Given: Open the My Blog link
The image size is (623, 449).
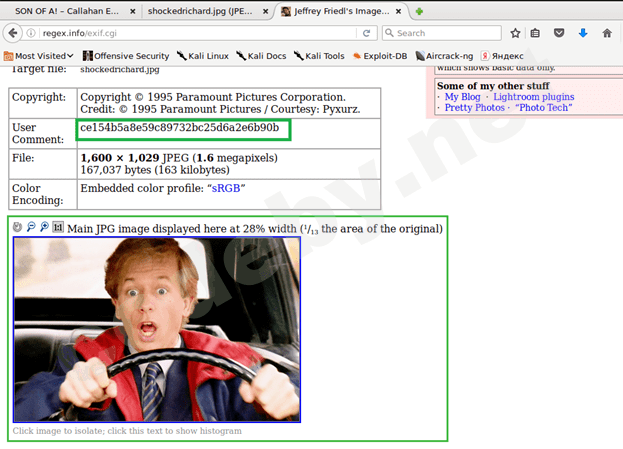Looking at the screenshot, I should [x=462, y=97].
